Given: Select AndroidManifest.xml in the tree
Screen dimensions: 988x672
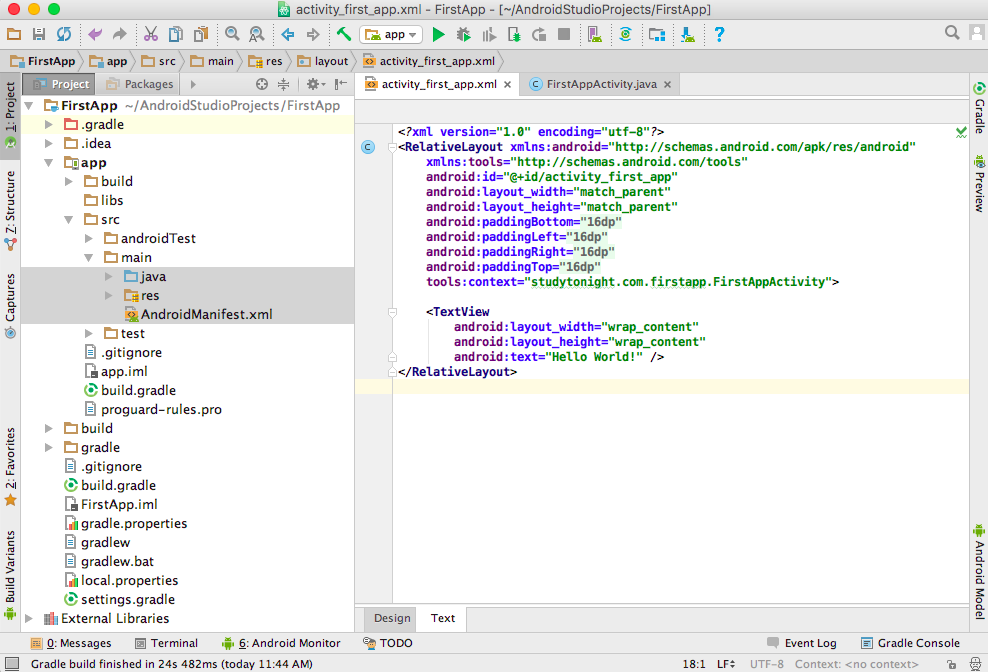Looking at the screenshot, I should (x=198, y=315).
